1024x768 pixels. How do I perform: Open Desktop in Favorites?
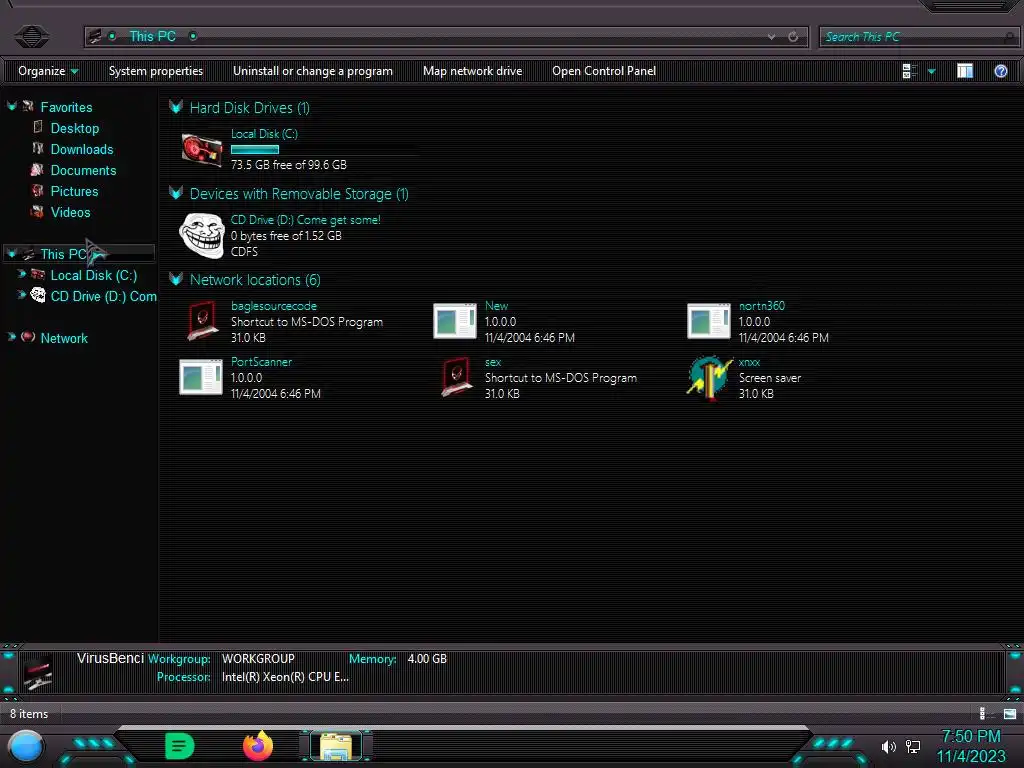tap(74, 128)
